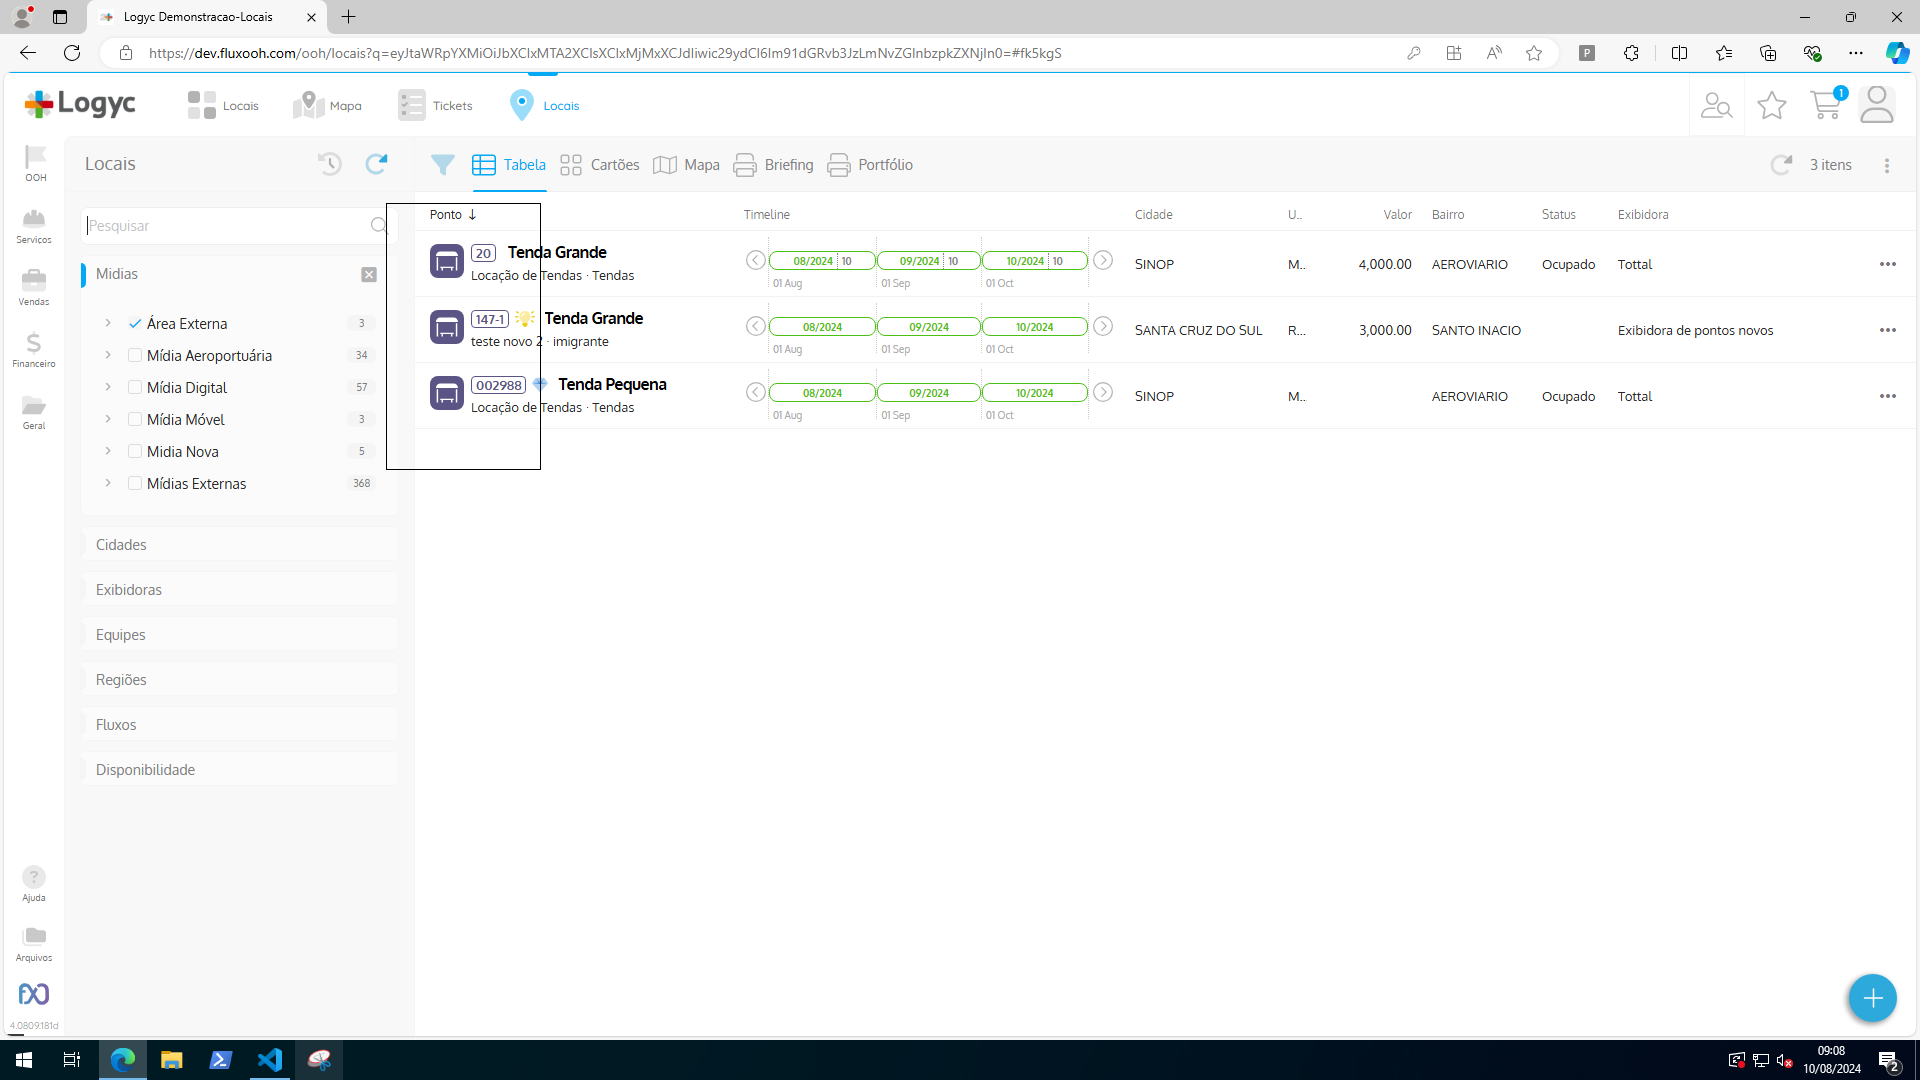Sort by the Ponto column header
Screen dimensions: 1920x1080
coord(446,215)
